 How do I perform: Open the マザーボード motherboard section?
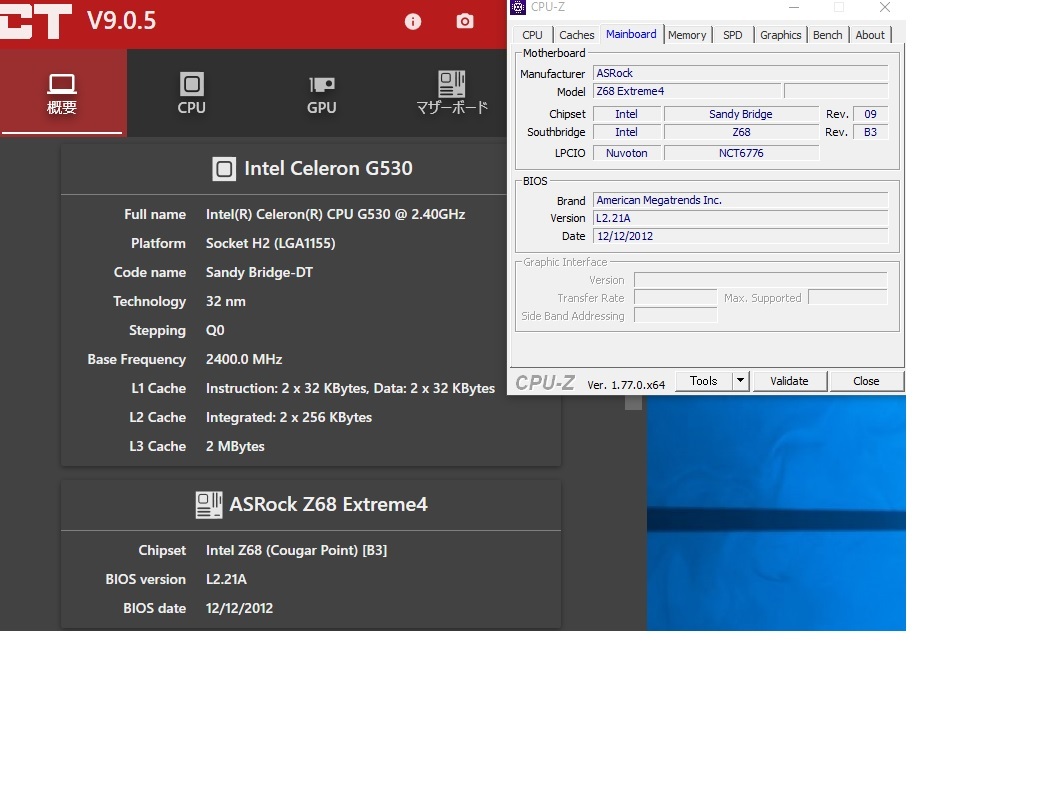pos(452,93)
